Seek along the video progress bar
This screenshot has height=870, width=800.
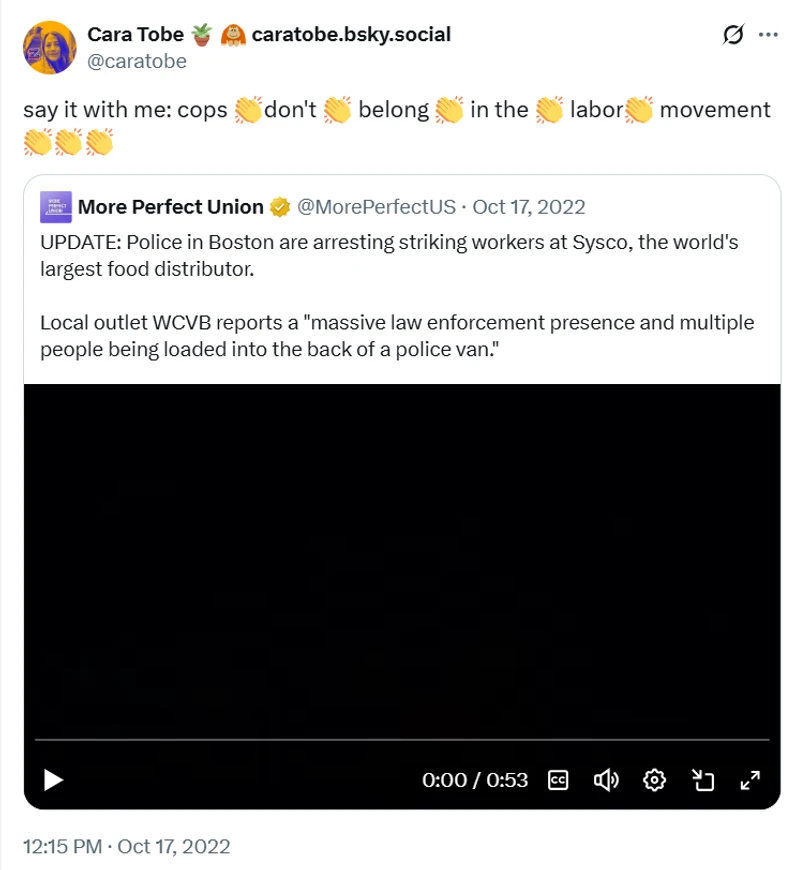click(400, 740)
